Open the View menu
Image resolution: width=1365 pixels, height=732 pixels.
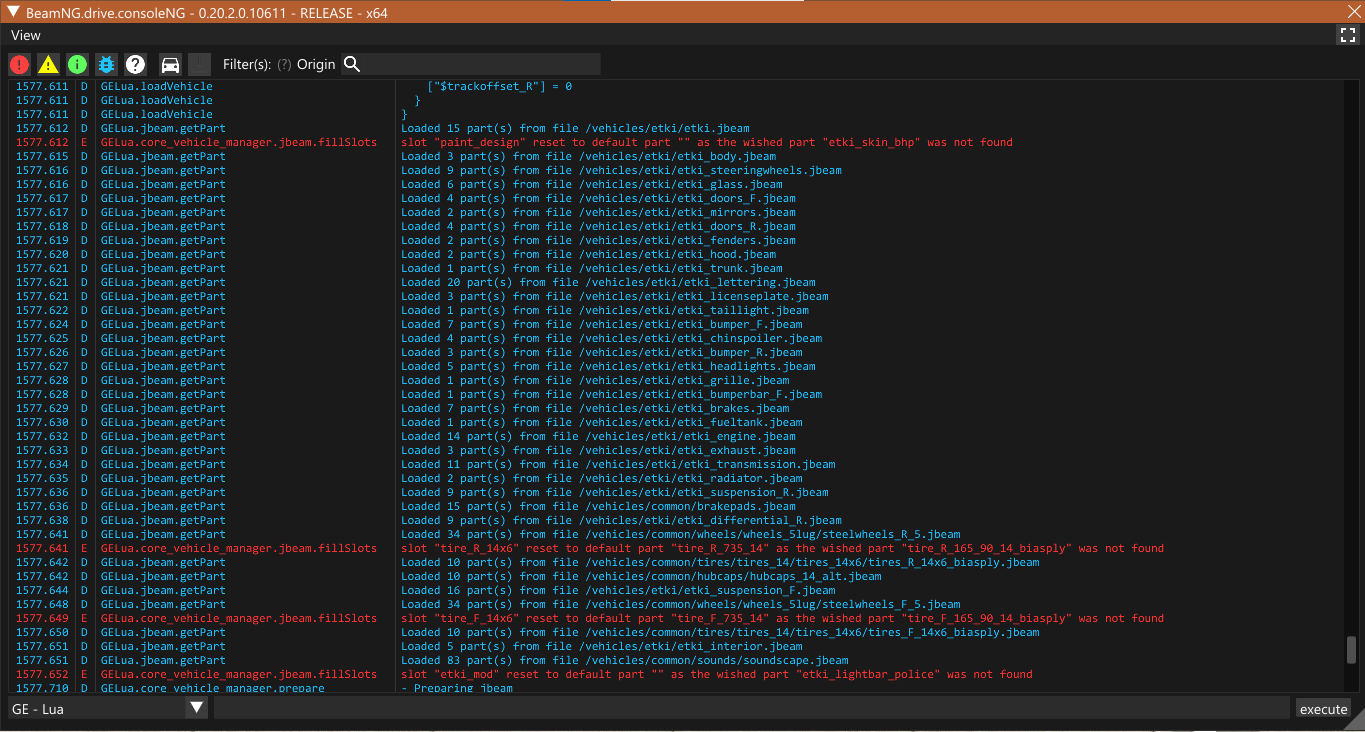26,35
